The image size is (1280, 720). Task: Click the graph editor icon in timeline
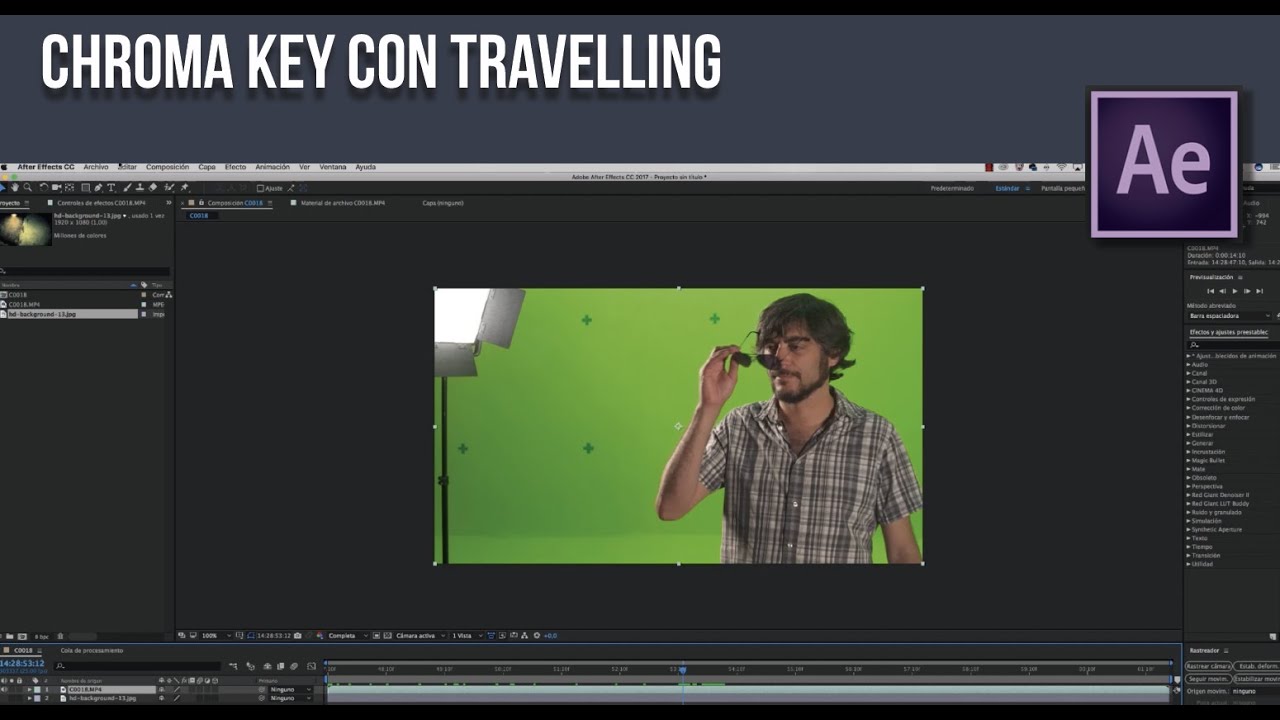(311, 666)
